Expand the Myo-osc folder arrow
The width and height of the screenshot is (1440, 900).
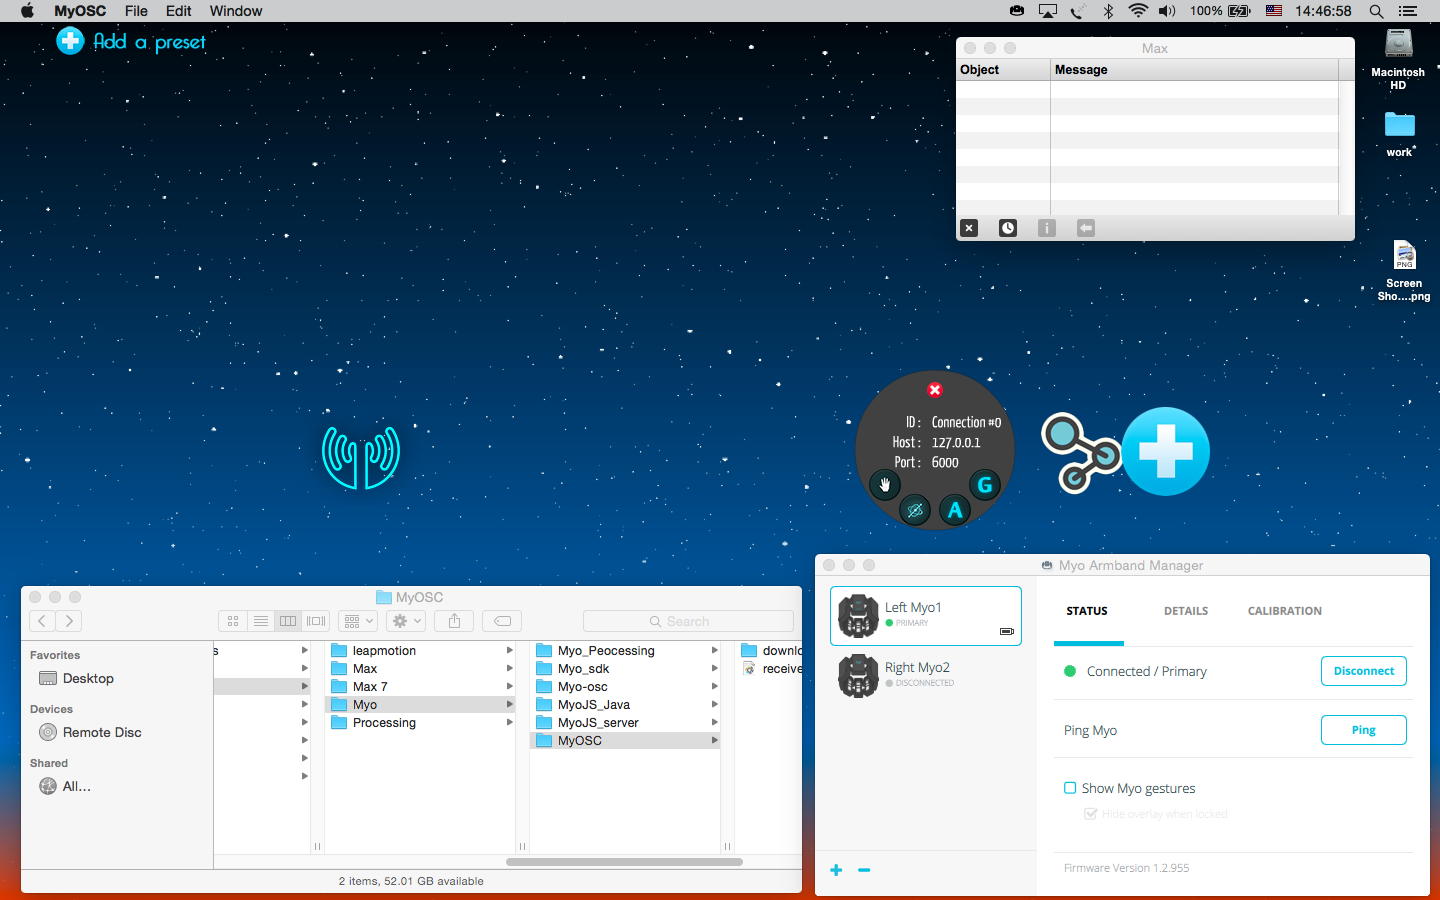click(714, 687)
